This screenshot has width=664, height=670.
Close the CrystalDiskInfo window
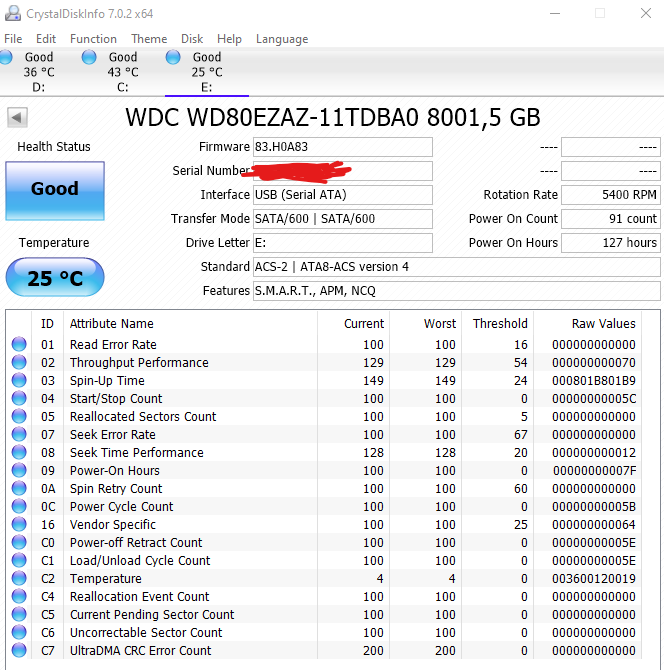click(646, 13)
